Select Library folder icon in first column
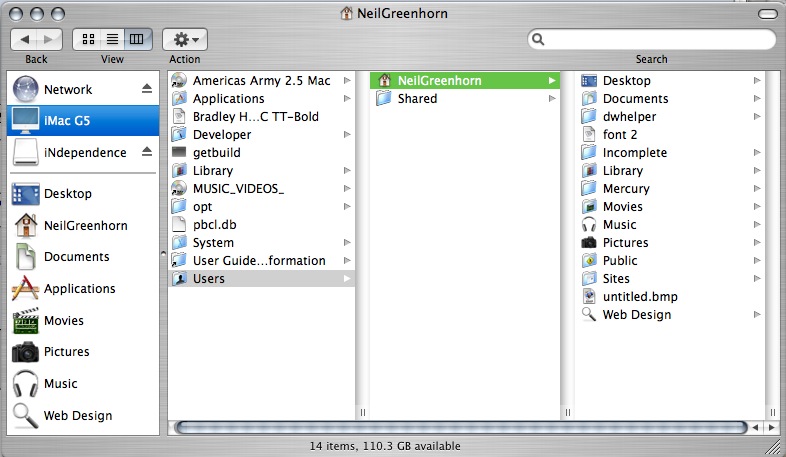Screen dimensions: 786x457 pyautogui.click(x=179, y=170)
